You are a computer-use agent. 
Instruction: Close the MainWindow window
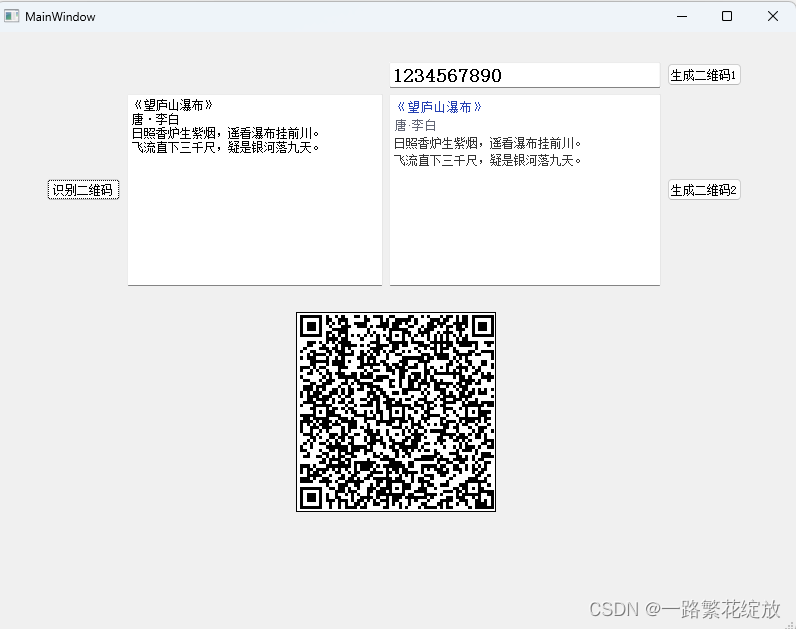coord(773,16)
